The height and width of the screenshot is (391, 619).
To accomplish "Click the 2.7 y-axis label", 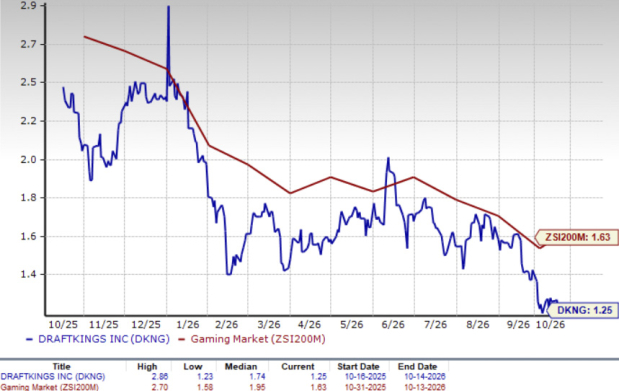I will pyautogui.click(x=28, y=44).
